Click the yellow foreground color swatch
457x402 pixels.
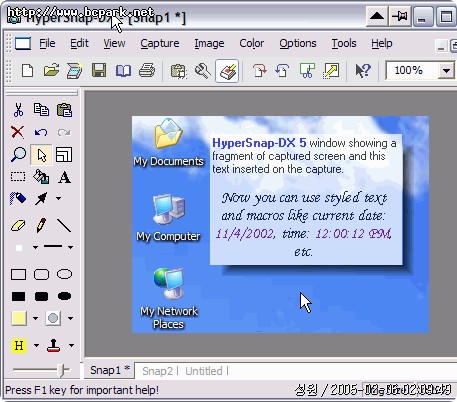click(x=19, y=318)
